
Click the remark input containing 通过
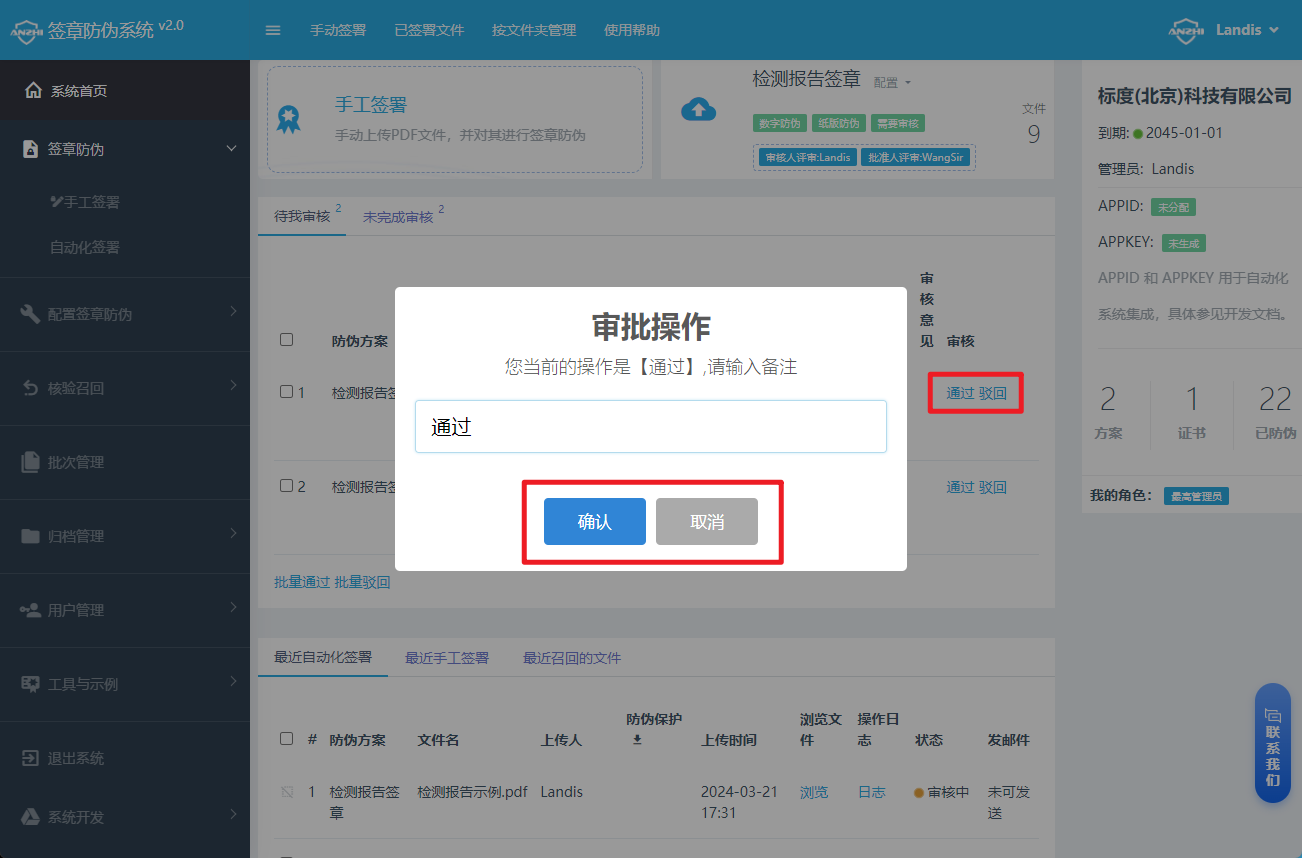(x=651, y=426)
